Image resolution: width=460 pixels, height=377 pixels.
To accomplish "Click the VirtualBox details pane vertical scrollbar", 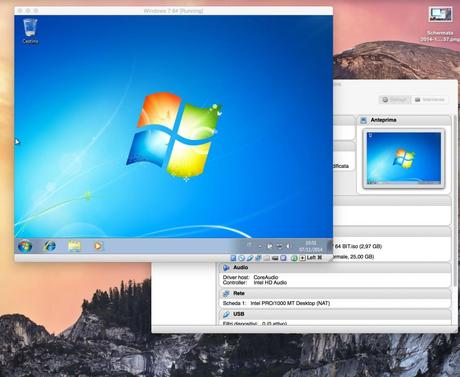I will [x=455, y=200].
